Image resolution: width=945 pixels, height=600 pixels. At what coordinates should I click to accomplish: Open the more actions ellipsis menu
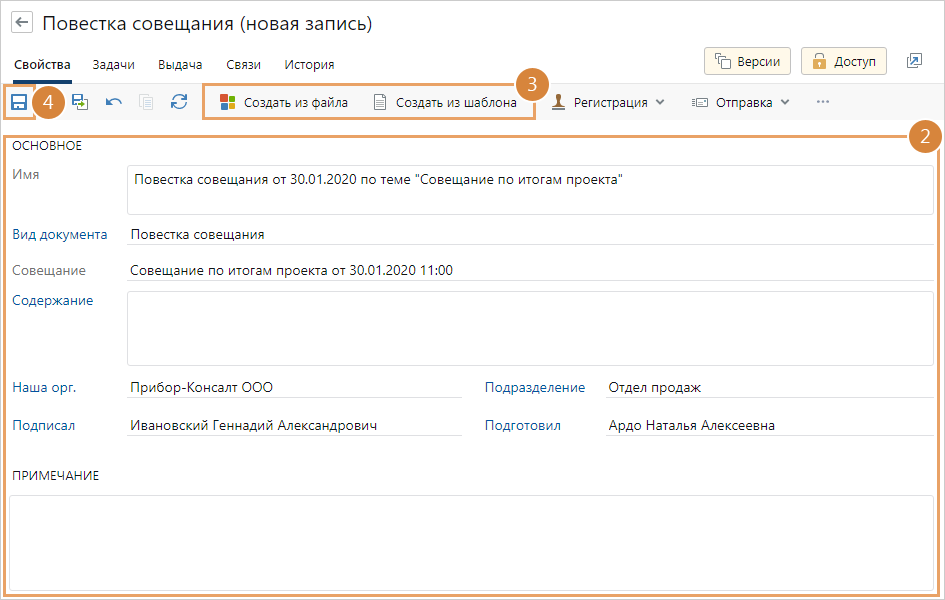point(823,102)
